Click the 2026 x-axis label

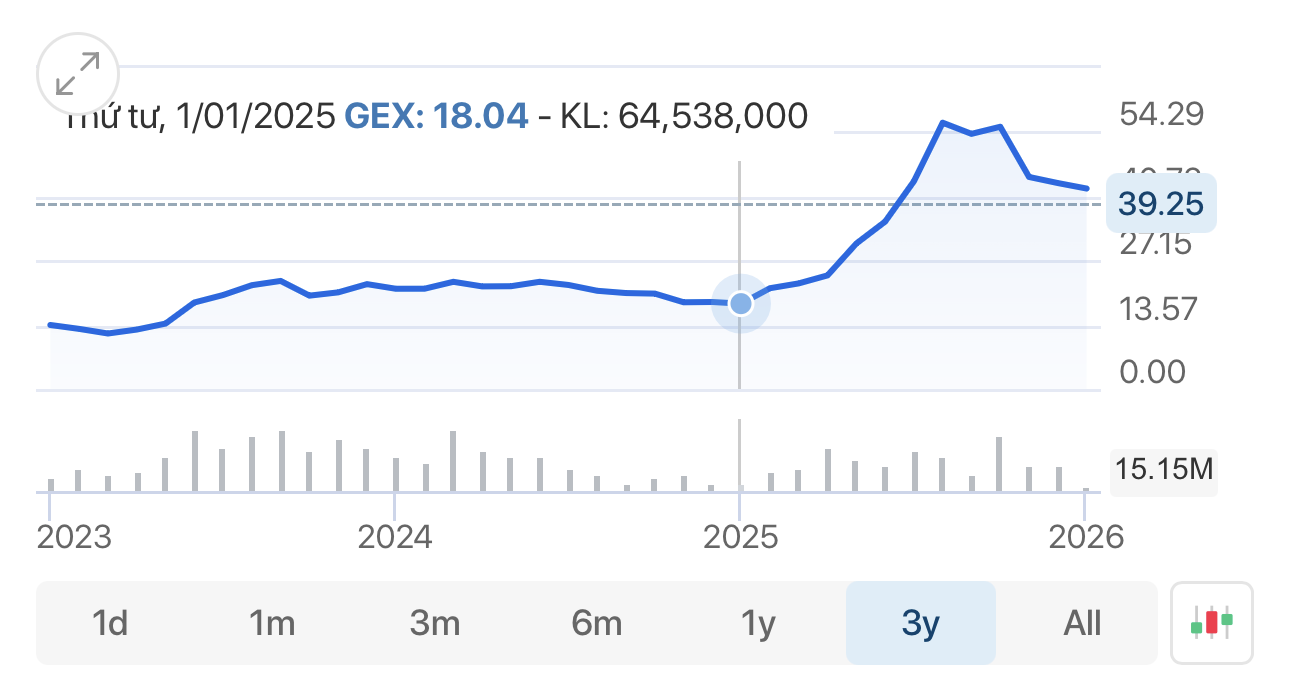(x=1086, y=537)
